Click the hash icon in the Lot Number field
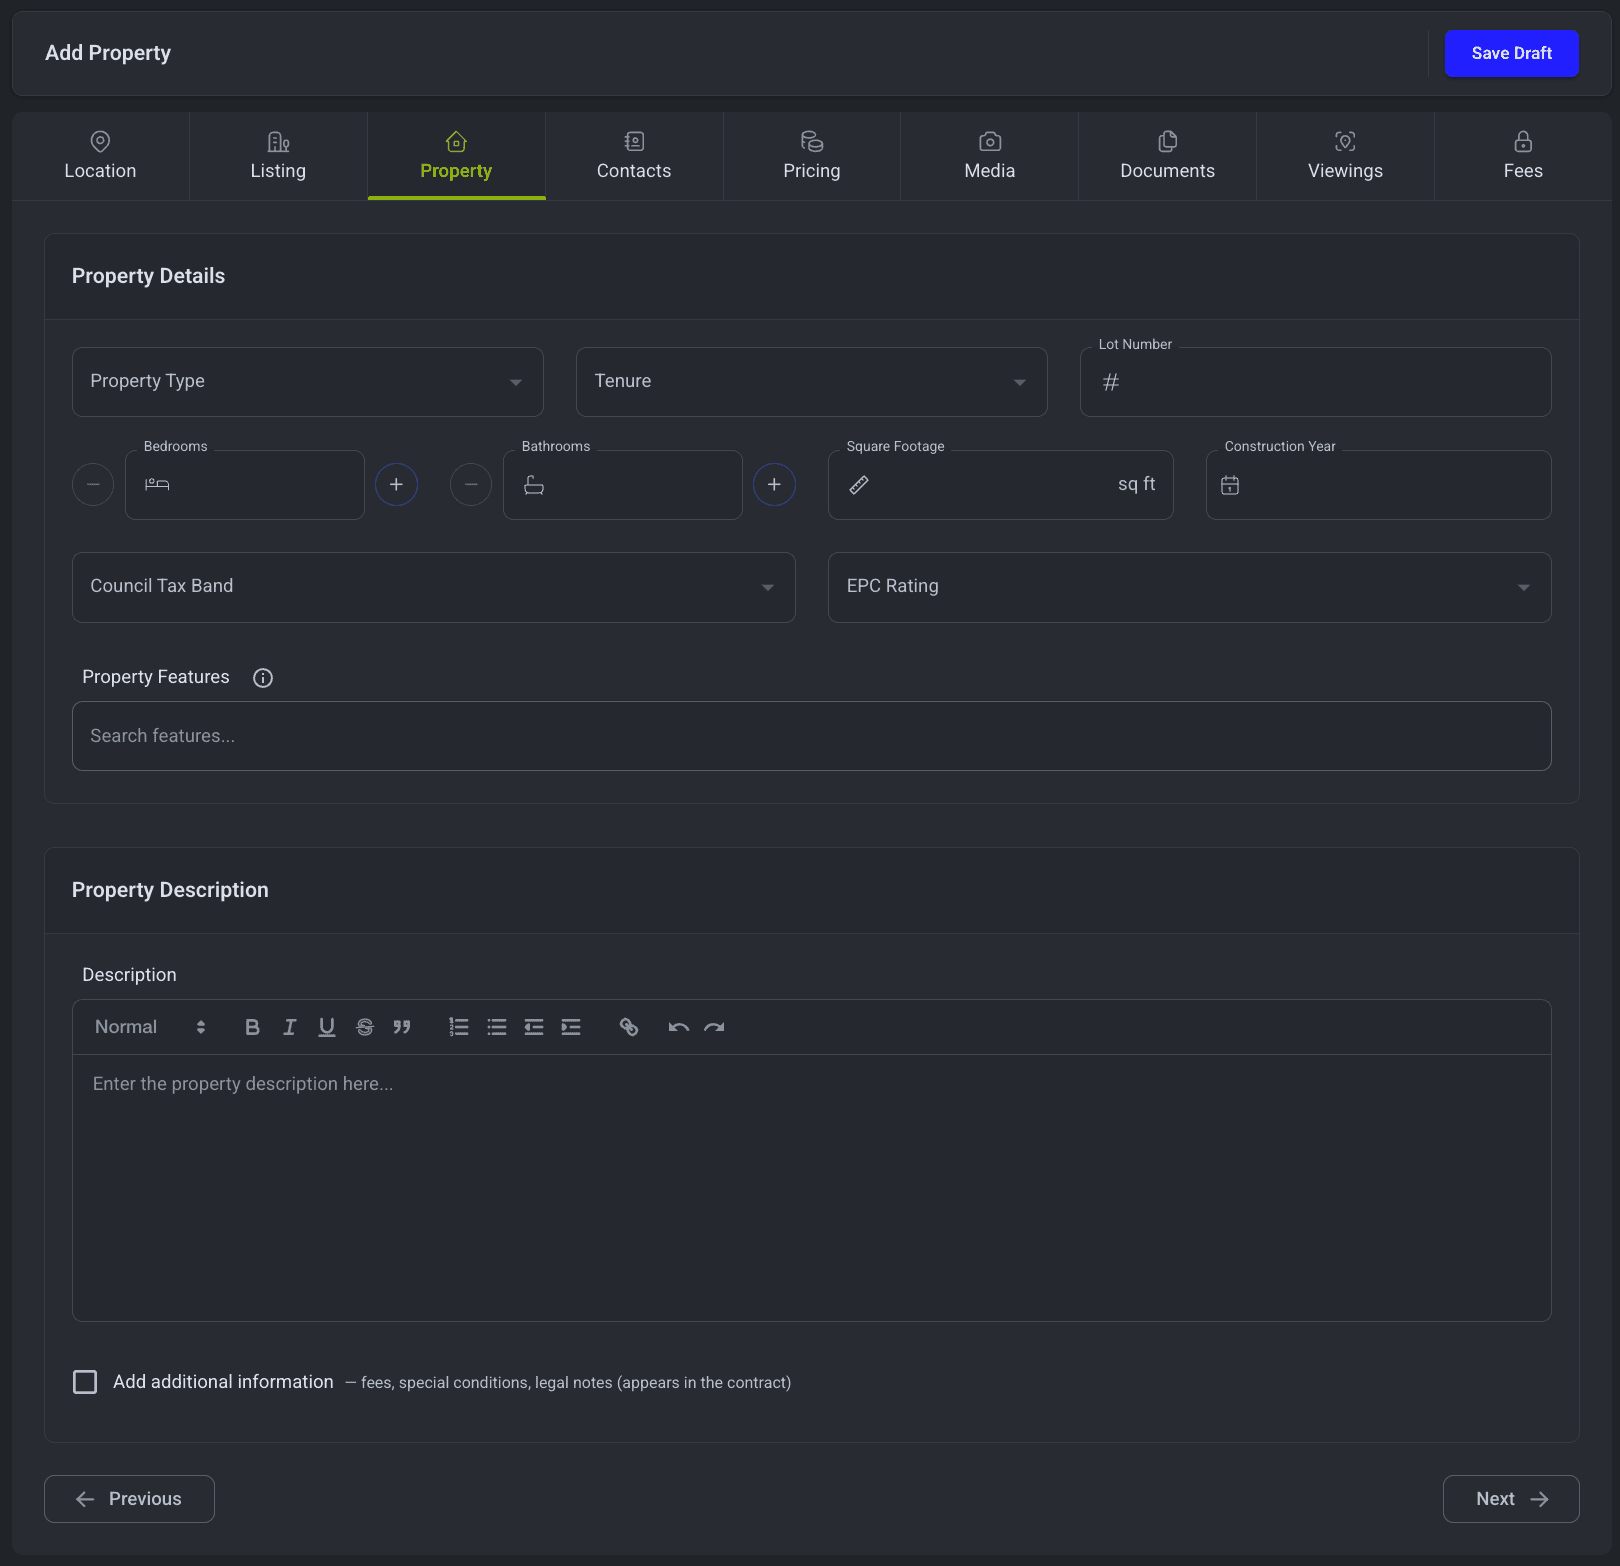Screen dimensions: 1620x1566 1111,382
